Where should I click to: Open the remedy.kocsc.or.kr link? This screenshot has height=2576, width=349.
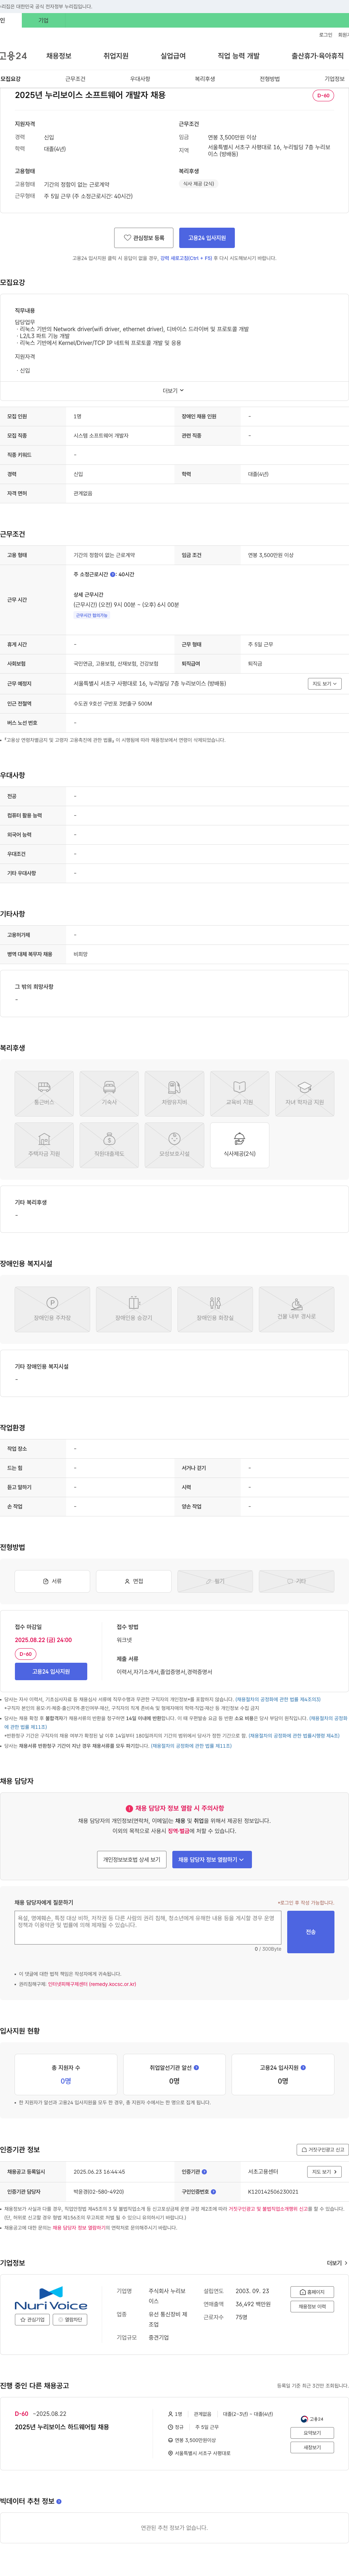tap(92, 1984)
